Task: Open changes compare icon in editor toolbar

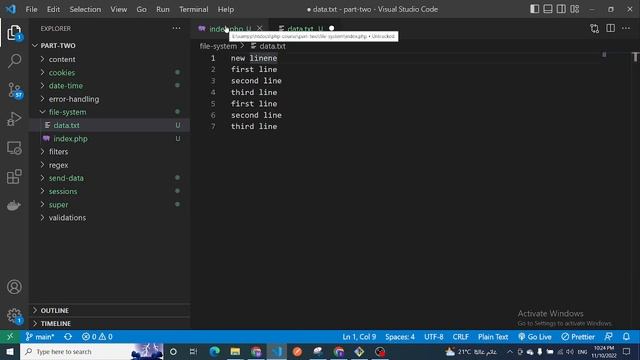Action: 595,28
